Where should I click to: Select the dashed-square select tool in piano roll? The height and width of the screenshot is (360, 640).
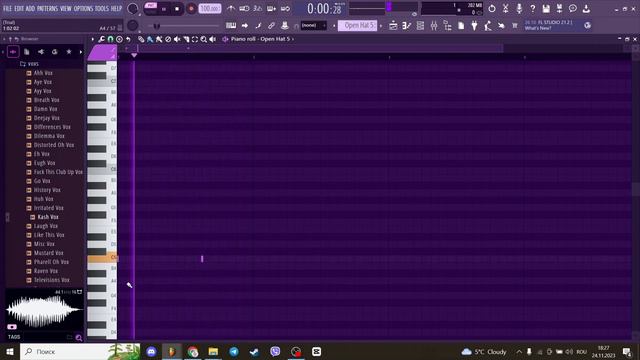tap(195, 39)
